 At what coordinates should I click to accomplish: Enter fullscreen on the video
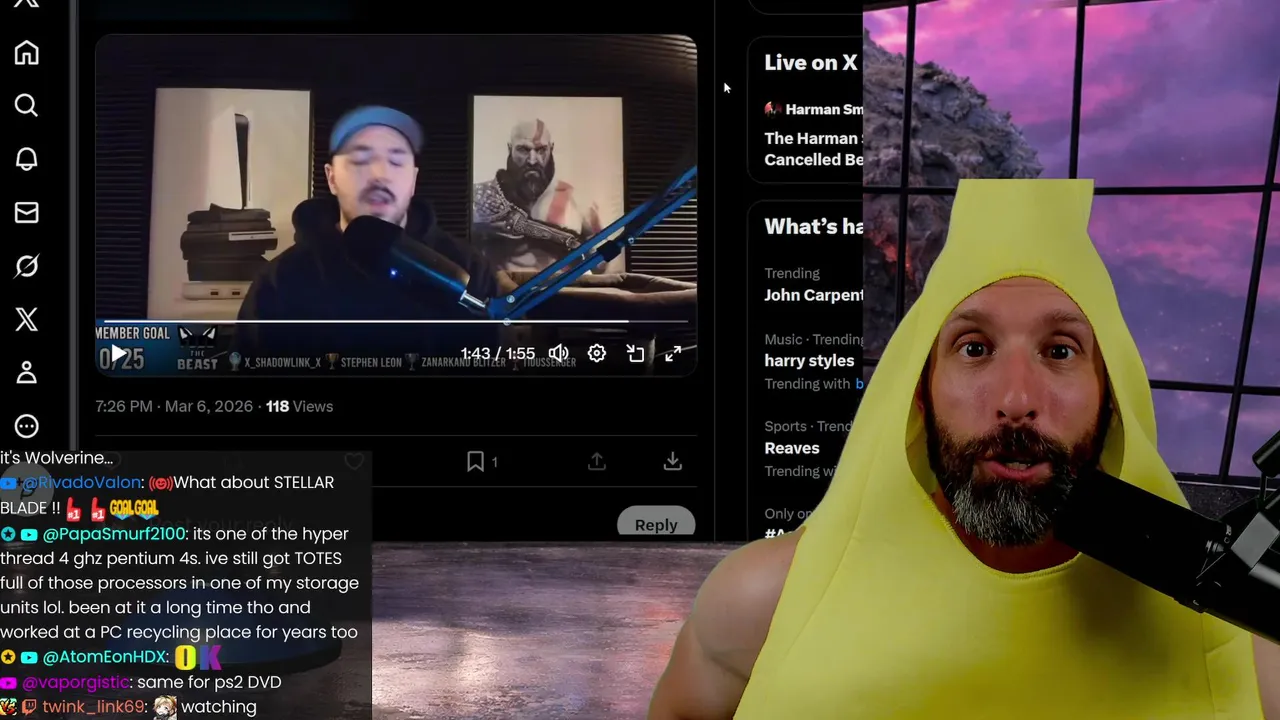tap(674, 353)
